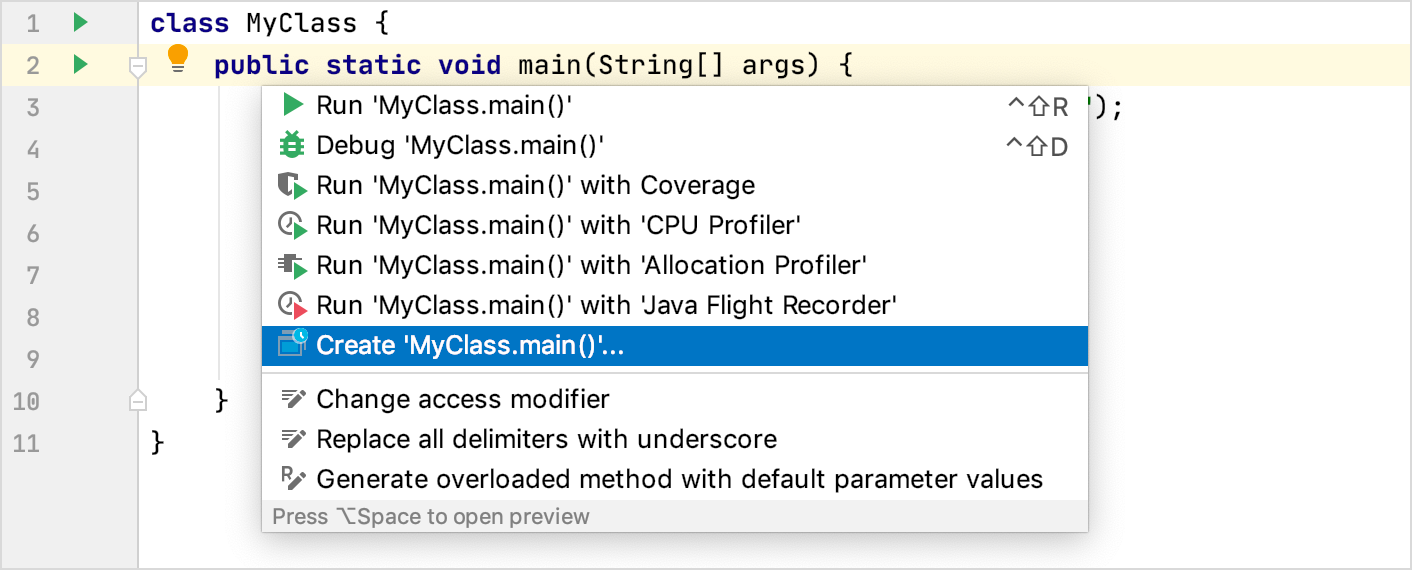Click the green Run 'MyClass.main()' play icon
This screenshot has height=570, width=1412.
pos(292,105)
